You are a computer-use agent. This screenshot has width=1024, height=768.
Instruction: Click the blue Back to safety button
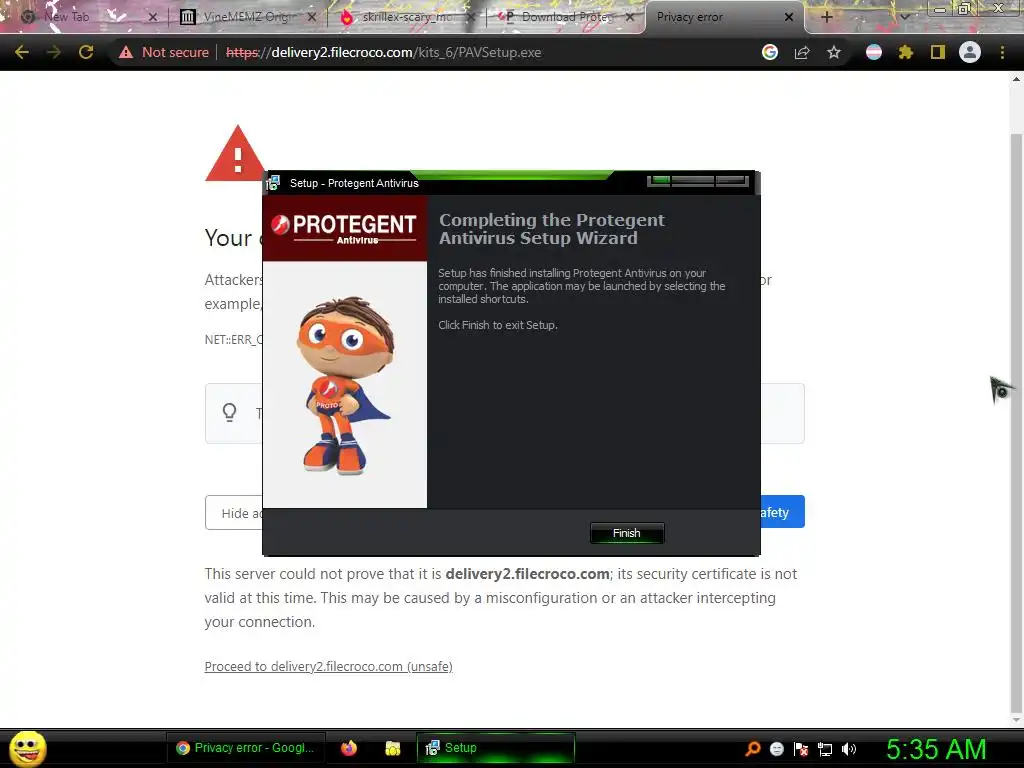click(x=782, y=512)
